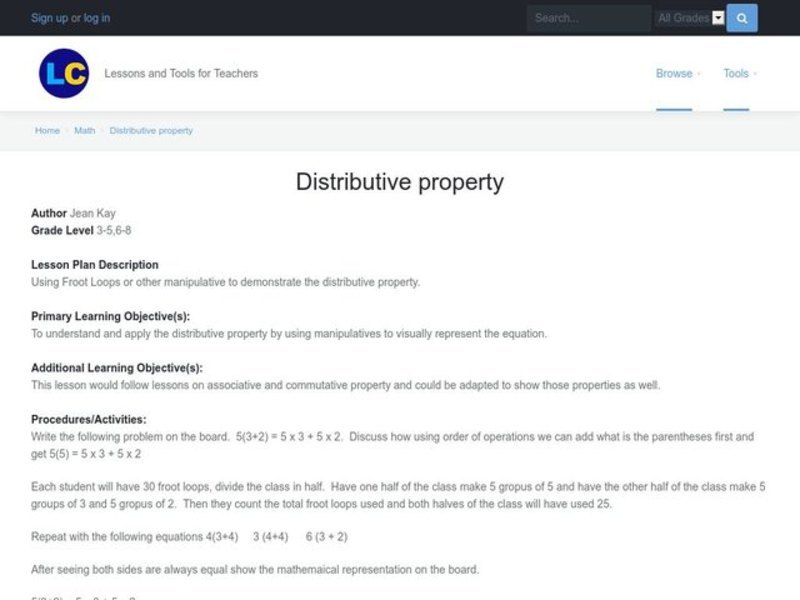Click the Sign up link
Screen dimensions: 800x600
coord(47,17)
